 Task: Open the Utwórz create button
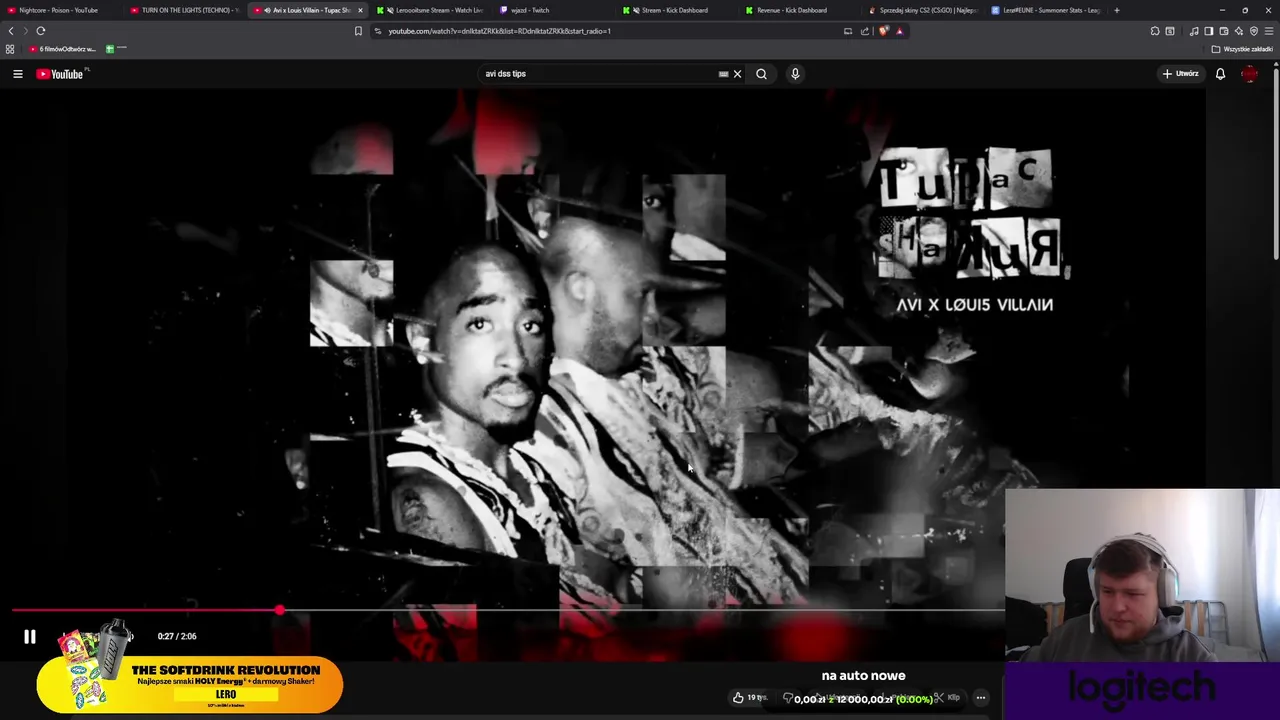(x=1180, y=74)
